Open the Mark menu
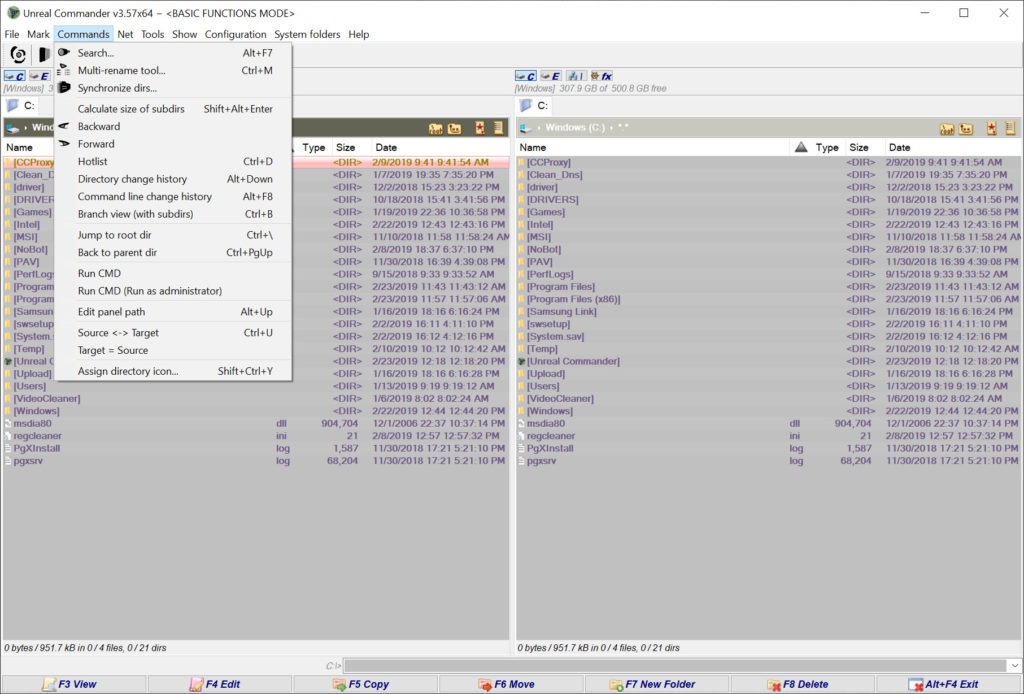1024x694 pixels. [x=39, y=34]
